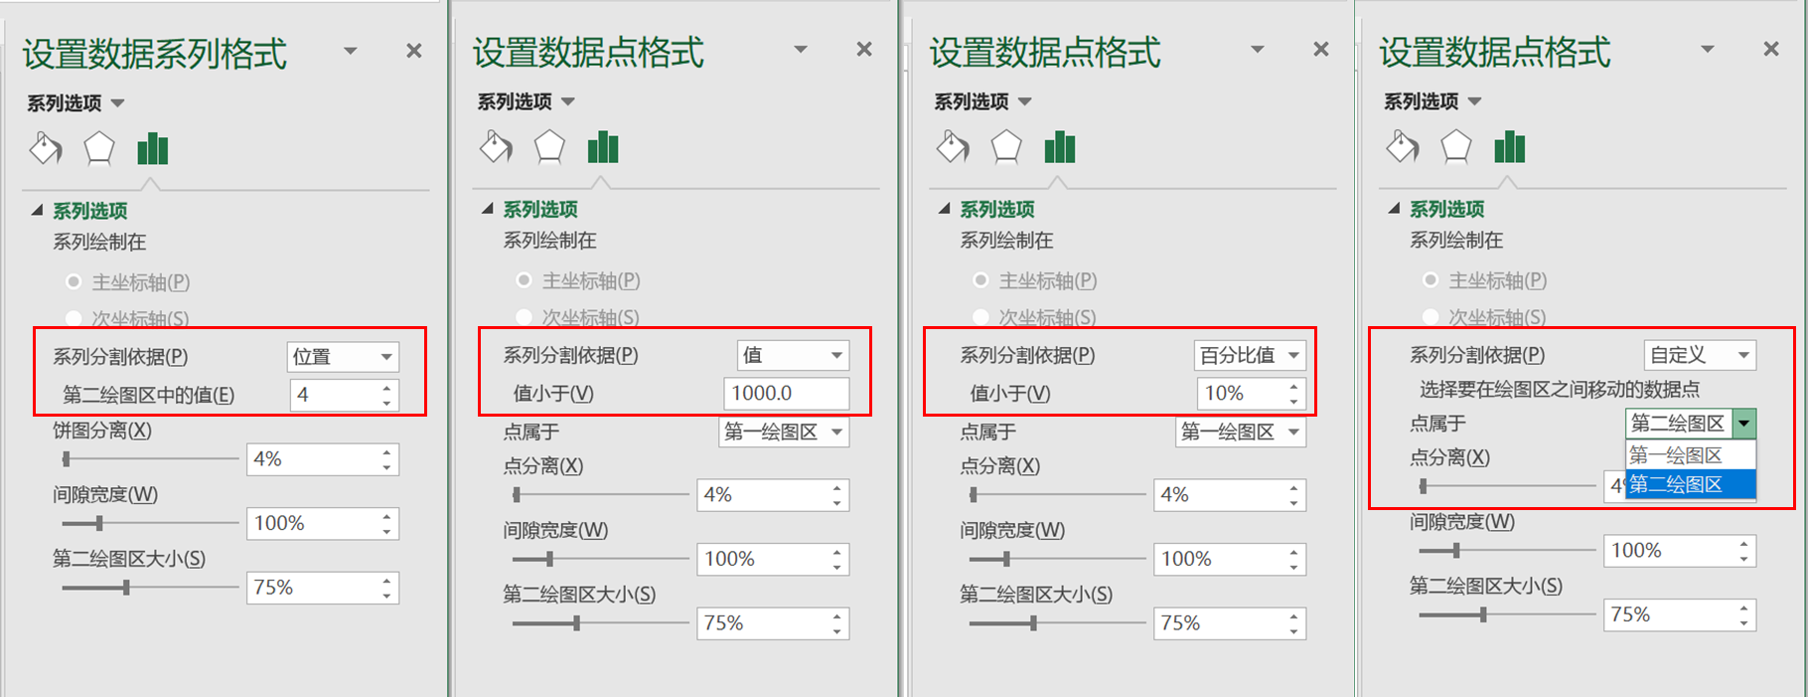Select Effects pentagon icon in first panel
The height and width of the screenshot is (697, 1808).
(99, 149)
